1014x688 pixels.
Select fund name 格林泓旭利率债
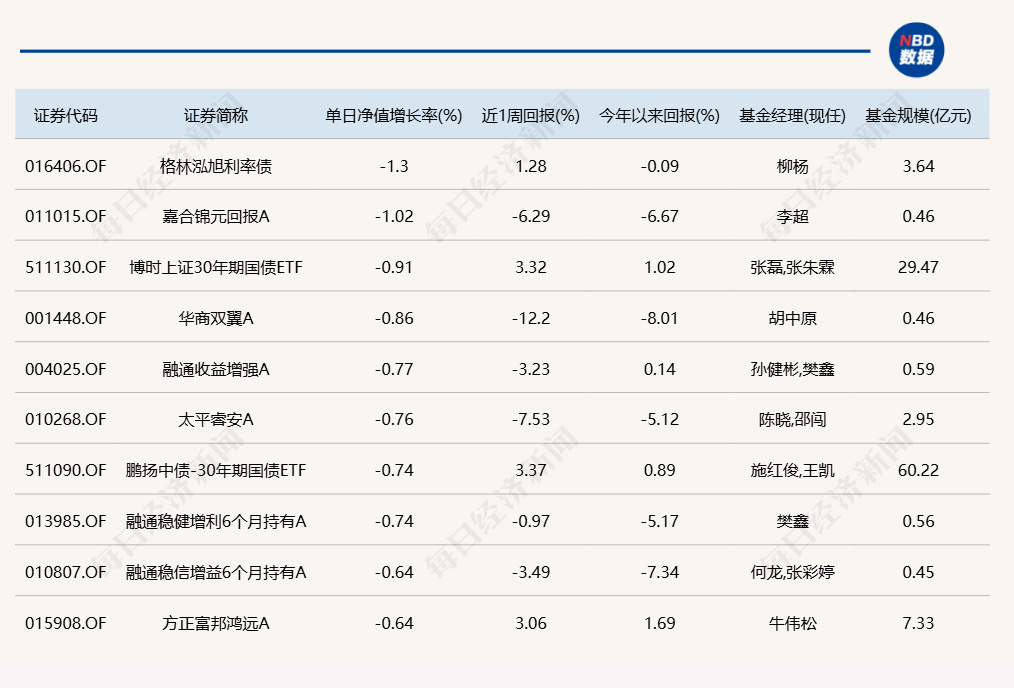215,166
